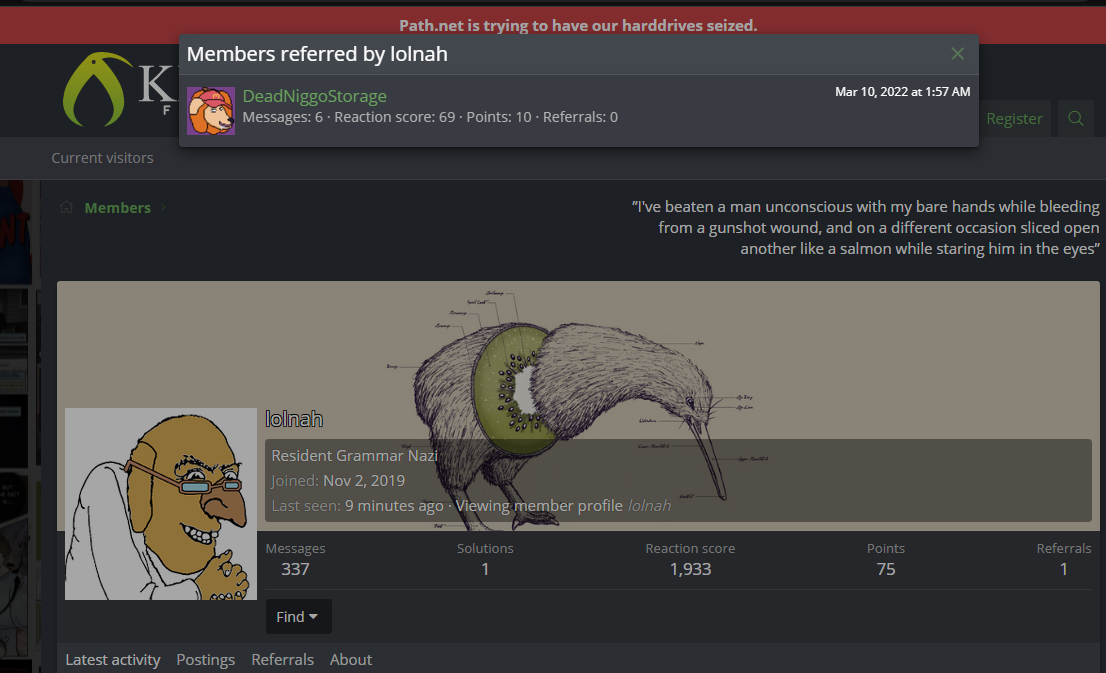Click the referred member's dog avatar
The height and width of the screenshot is (673, 1106).
[x=211, y=110]
